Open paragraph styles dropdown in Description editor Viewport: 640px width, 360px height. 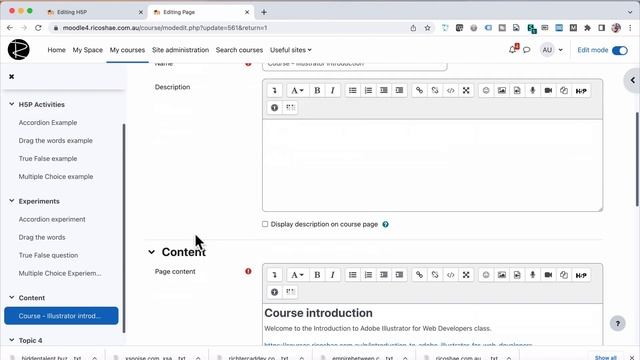click(297, 91)
